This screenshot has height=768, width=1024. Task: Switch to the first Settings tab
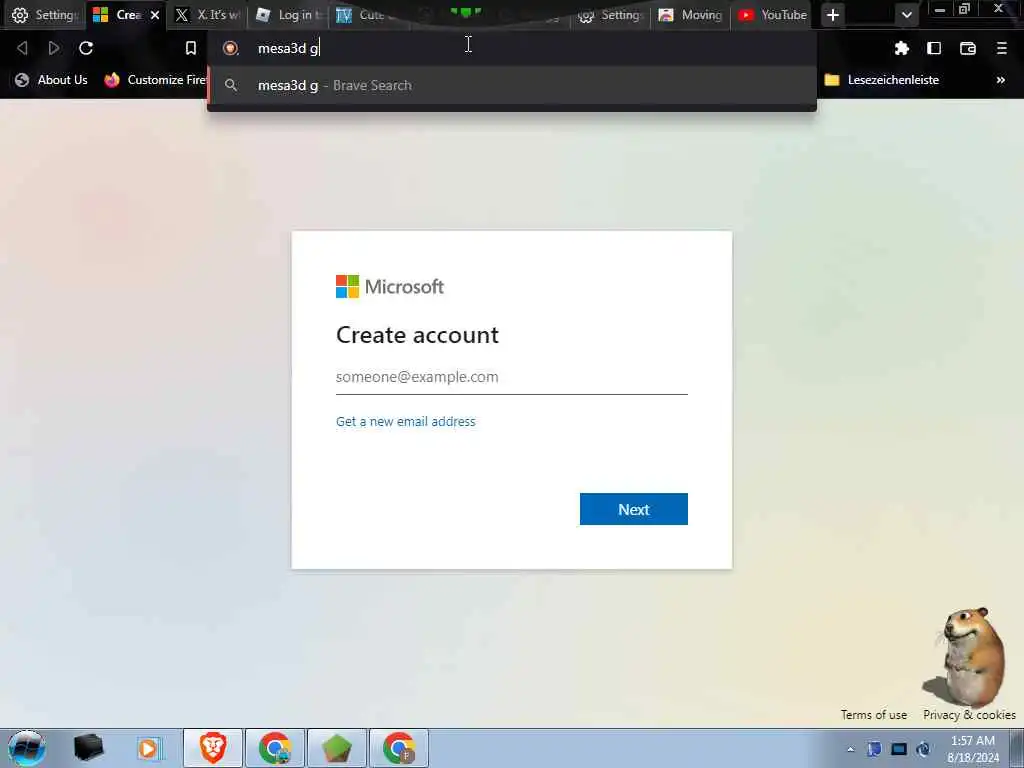click(x=44, y=14)
